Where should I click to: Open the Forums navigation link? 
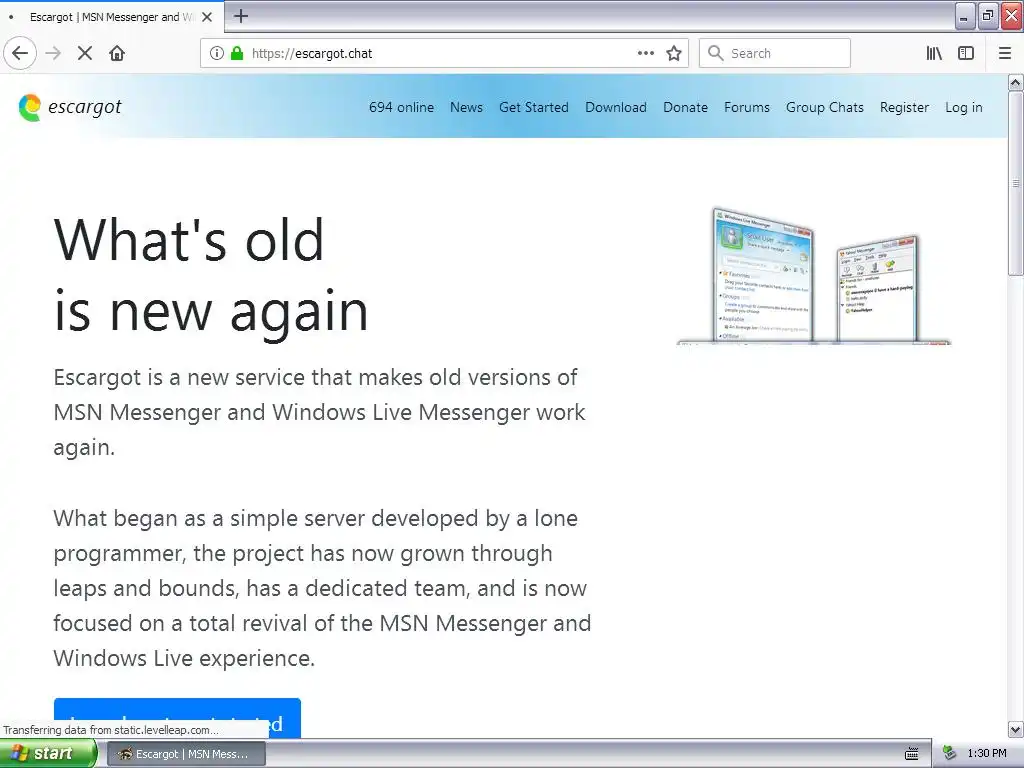coord(746,107)
